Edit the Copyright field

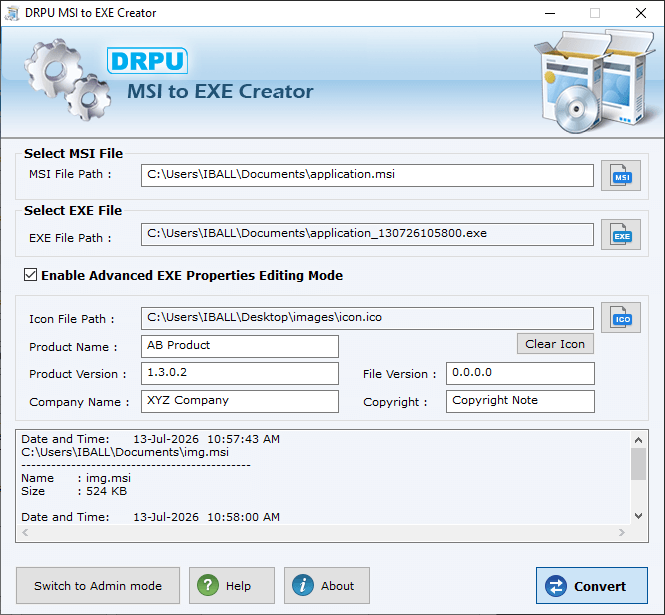[x=520, y=401]
